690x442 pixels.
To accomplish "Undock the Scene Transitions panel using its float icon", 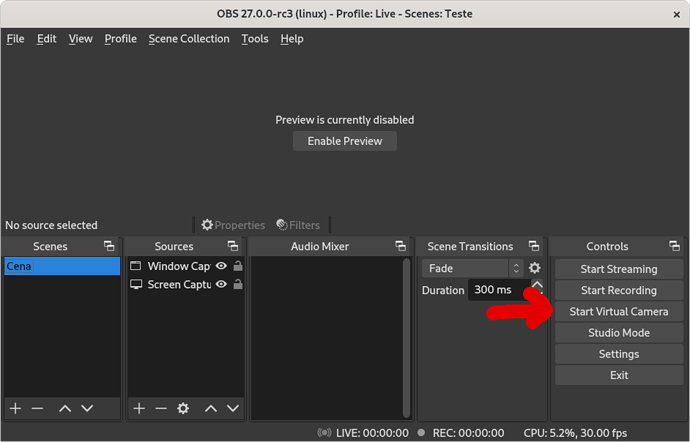I will tap(534, 246).
